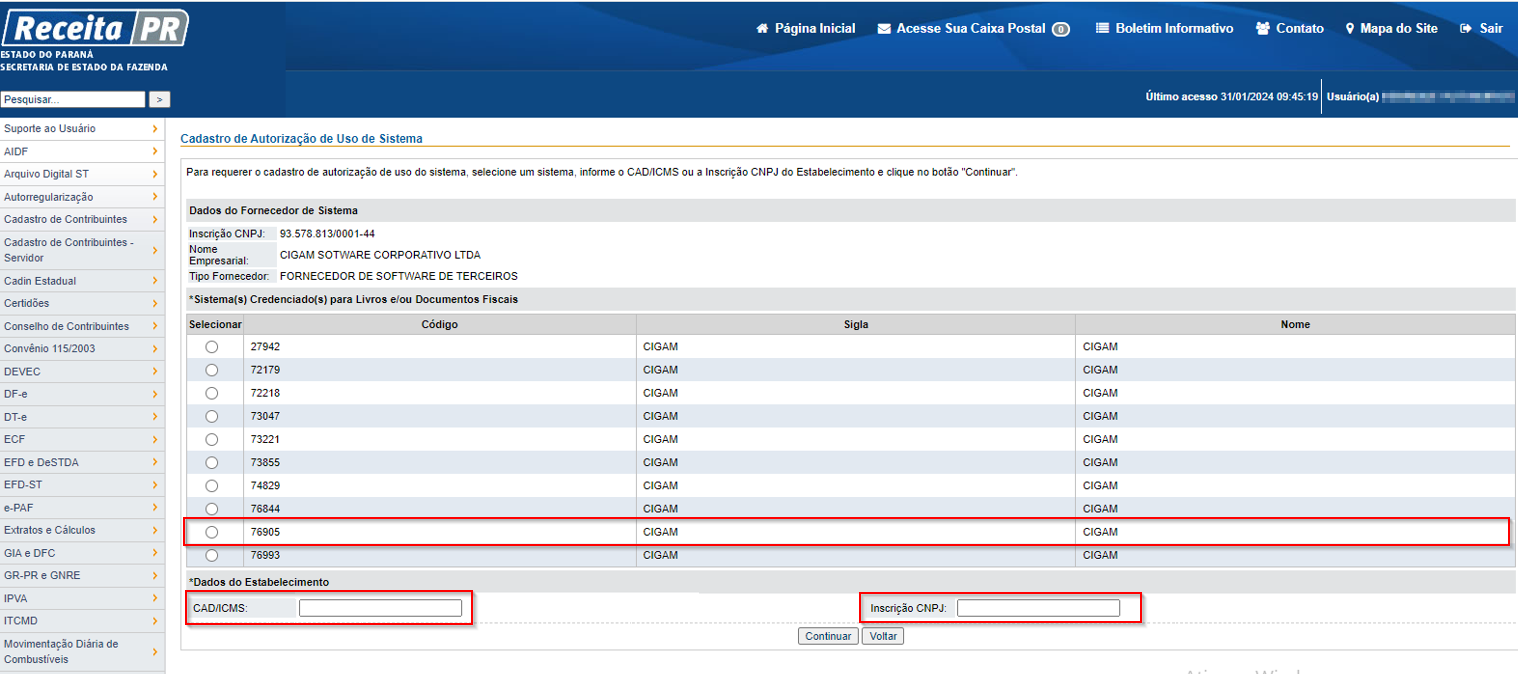The width and height of the screenshot is (1518, 674).
Task: Select radio button for code 73047
Action: pyautogui.click(x=212, y=416)
